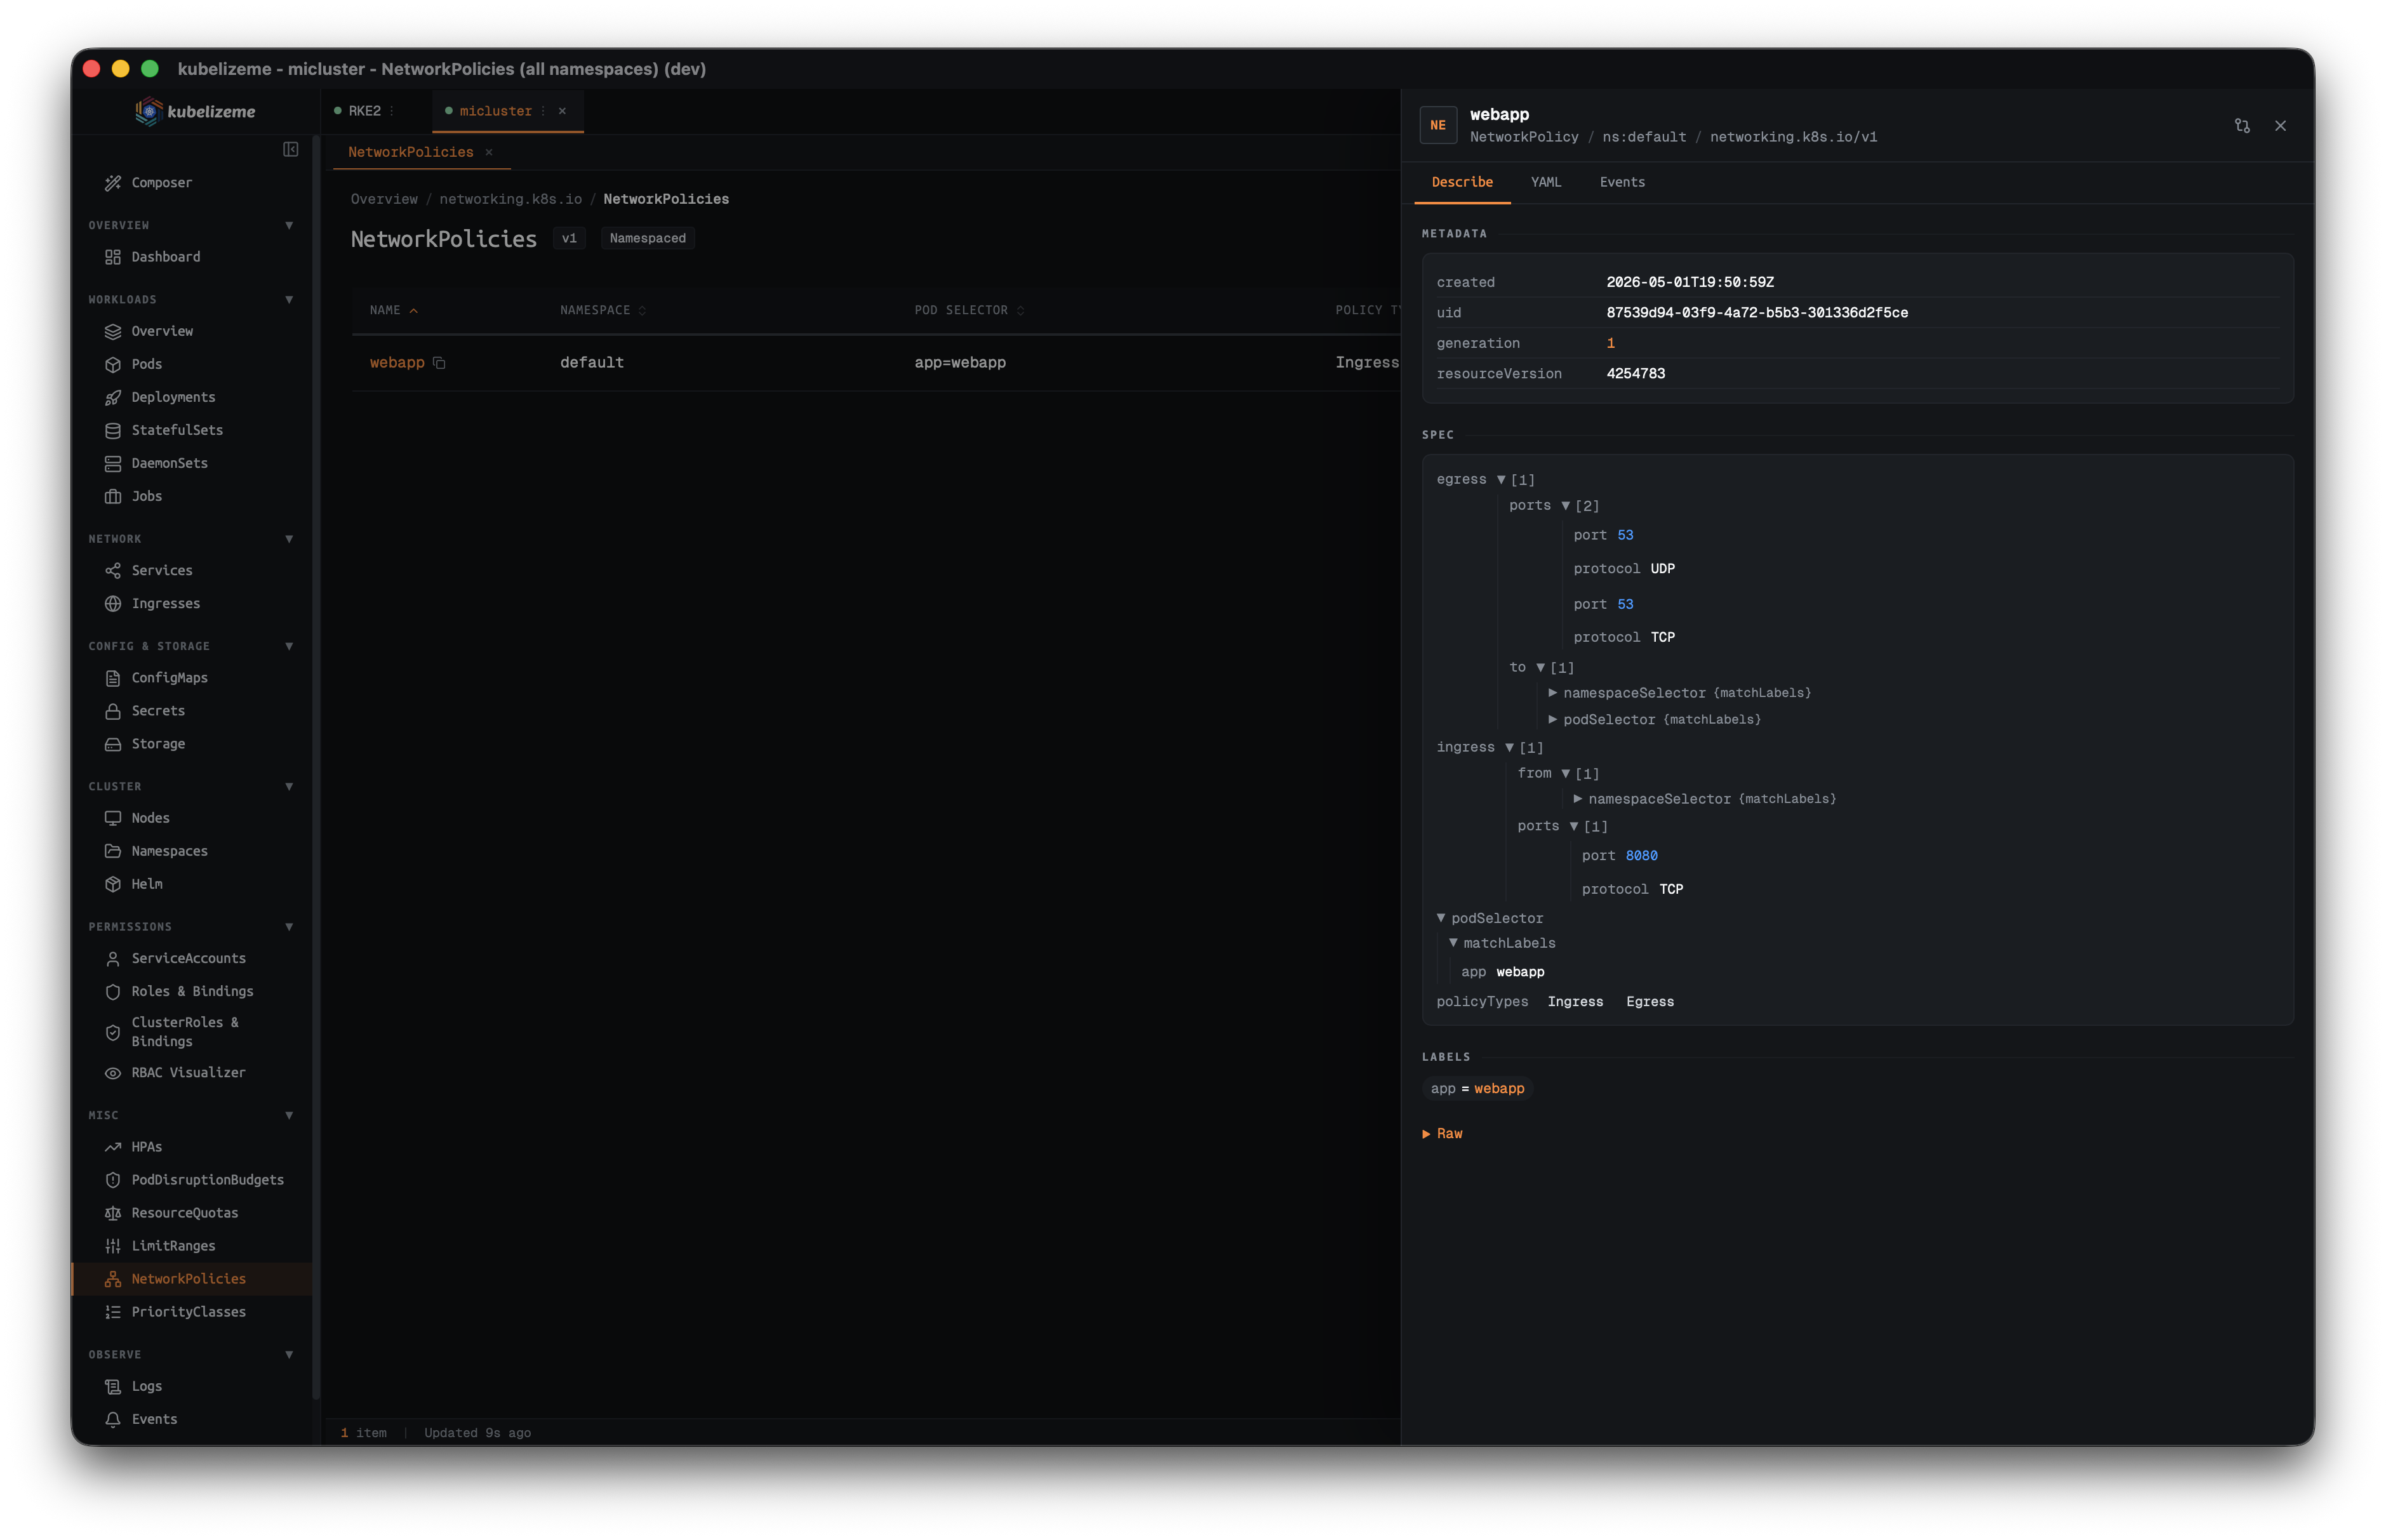Open the ConfigMaps file icon
2386x1540 pixels.
click(113, 678)
